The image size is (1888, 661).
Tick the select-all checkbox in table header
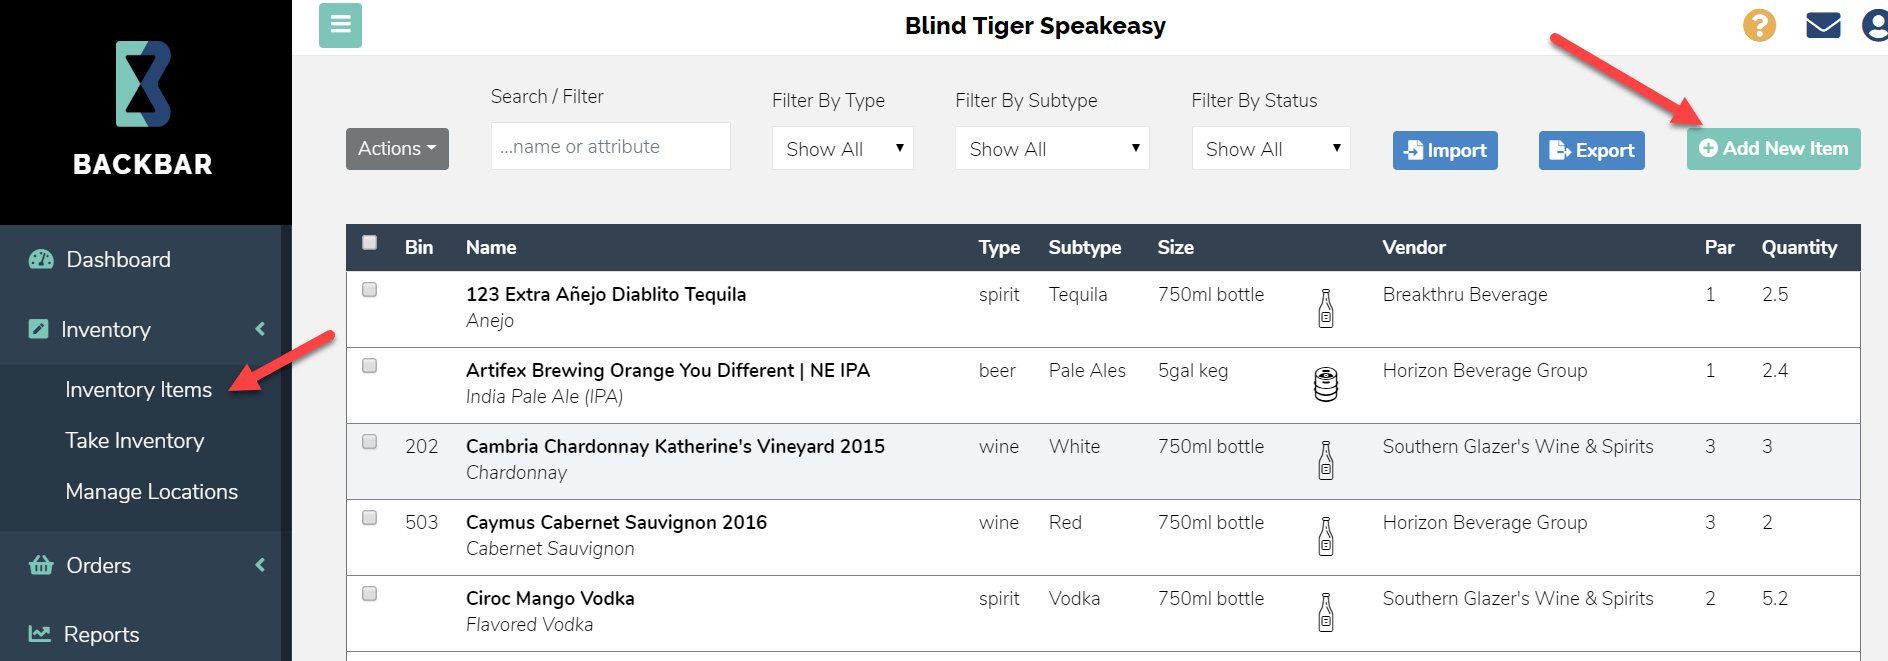pos(370,242)
